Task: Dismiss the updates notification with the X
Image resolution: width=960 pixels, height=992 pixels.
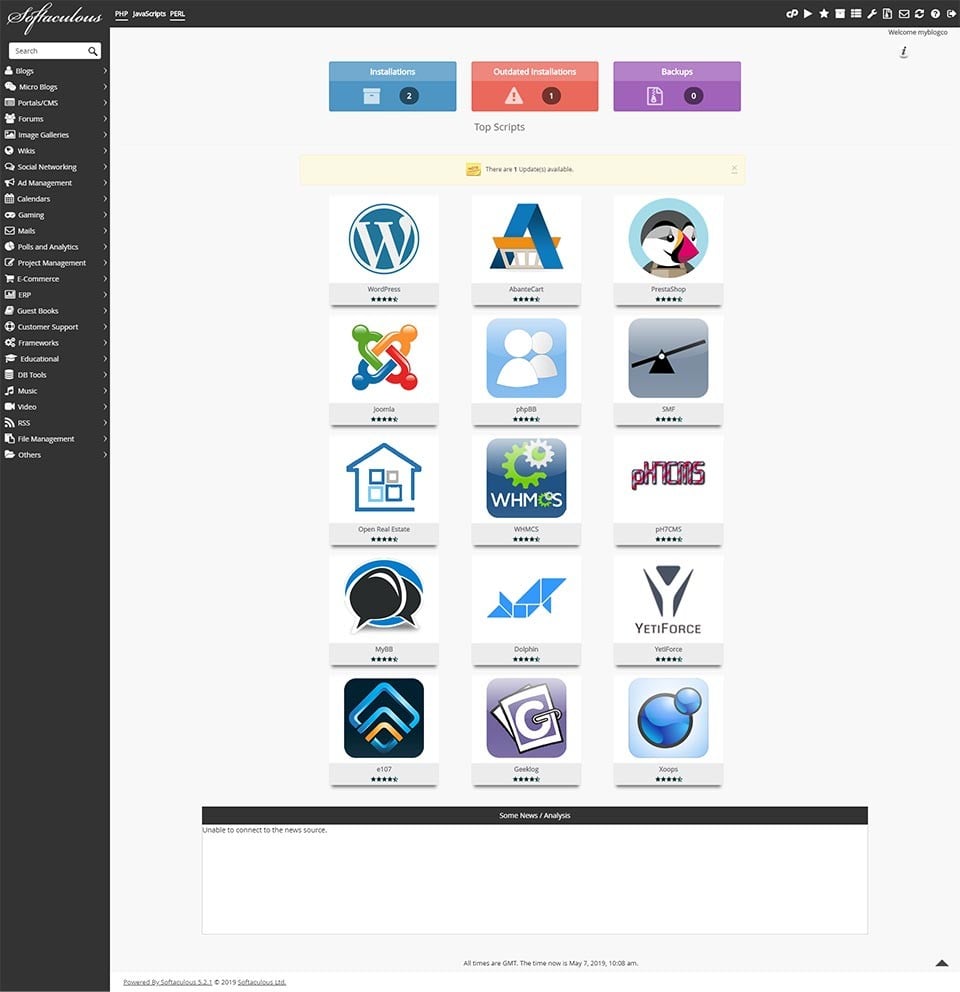Action: click(x=735, y=168)
